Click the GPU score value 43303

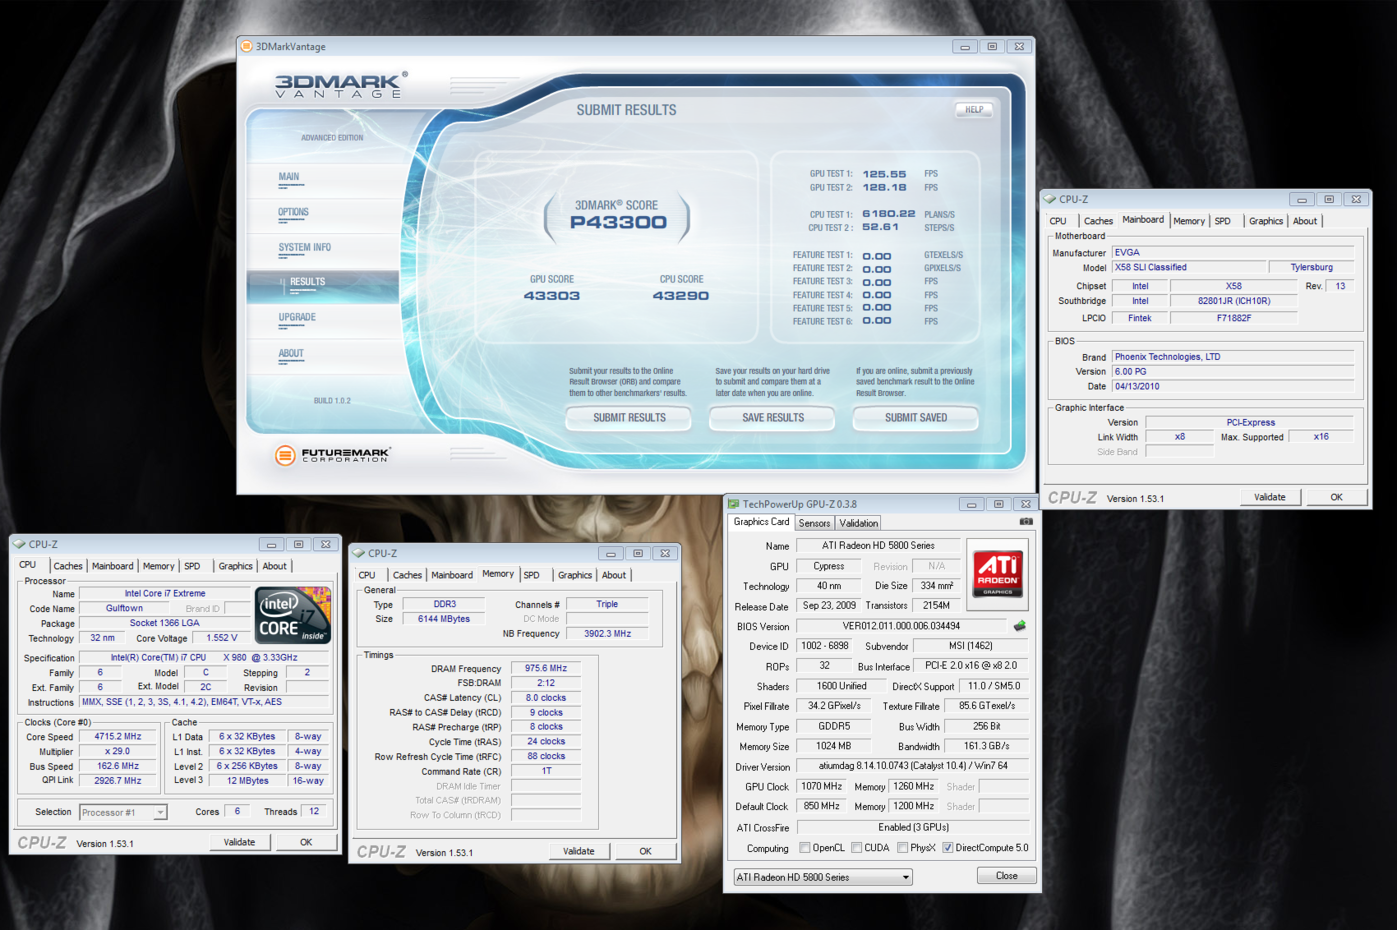(552, 296)
